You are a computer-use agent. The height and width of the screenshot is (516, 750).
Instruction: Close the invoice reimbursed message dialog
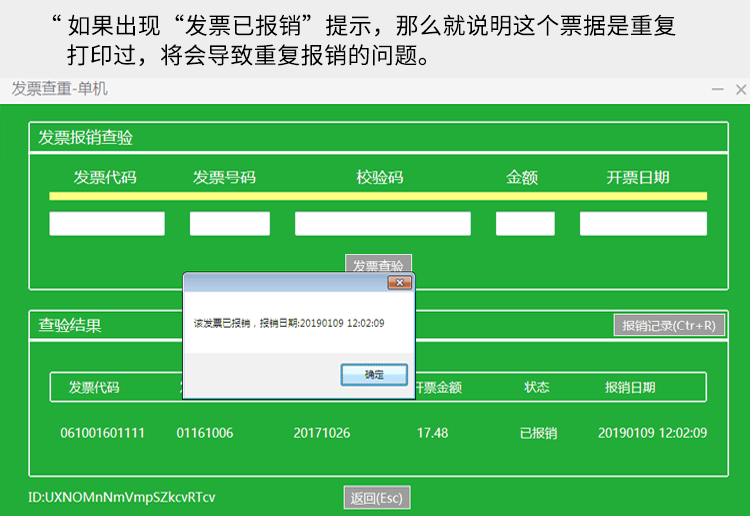400,284
